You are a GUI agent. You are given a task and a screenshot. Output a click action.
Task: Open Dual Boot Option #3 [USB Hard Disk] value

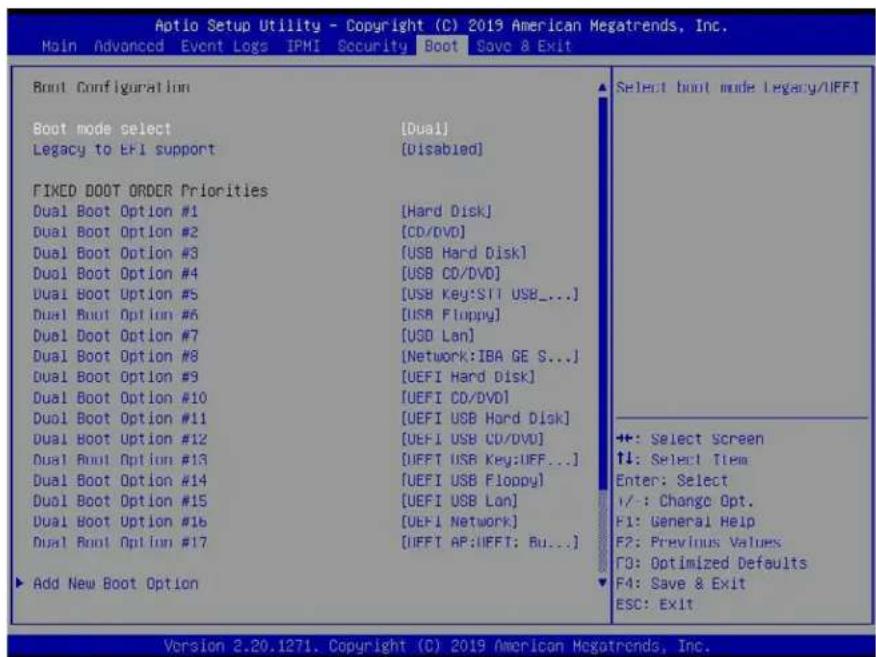click(x=464, y=253)
